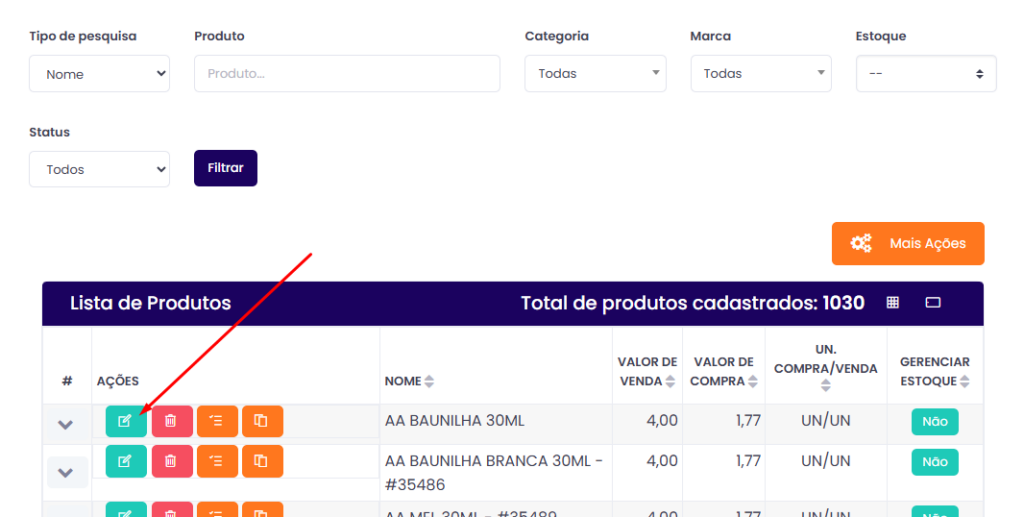Open the Categoria dropdown
Screen dimensions: 1024x517
(x=595, y=73)
